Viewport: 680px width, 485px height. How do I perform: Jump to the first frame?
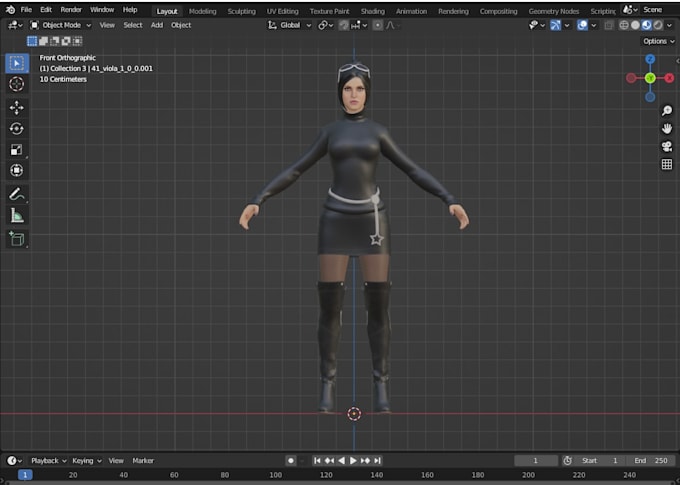point(317,461)
